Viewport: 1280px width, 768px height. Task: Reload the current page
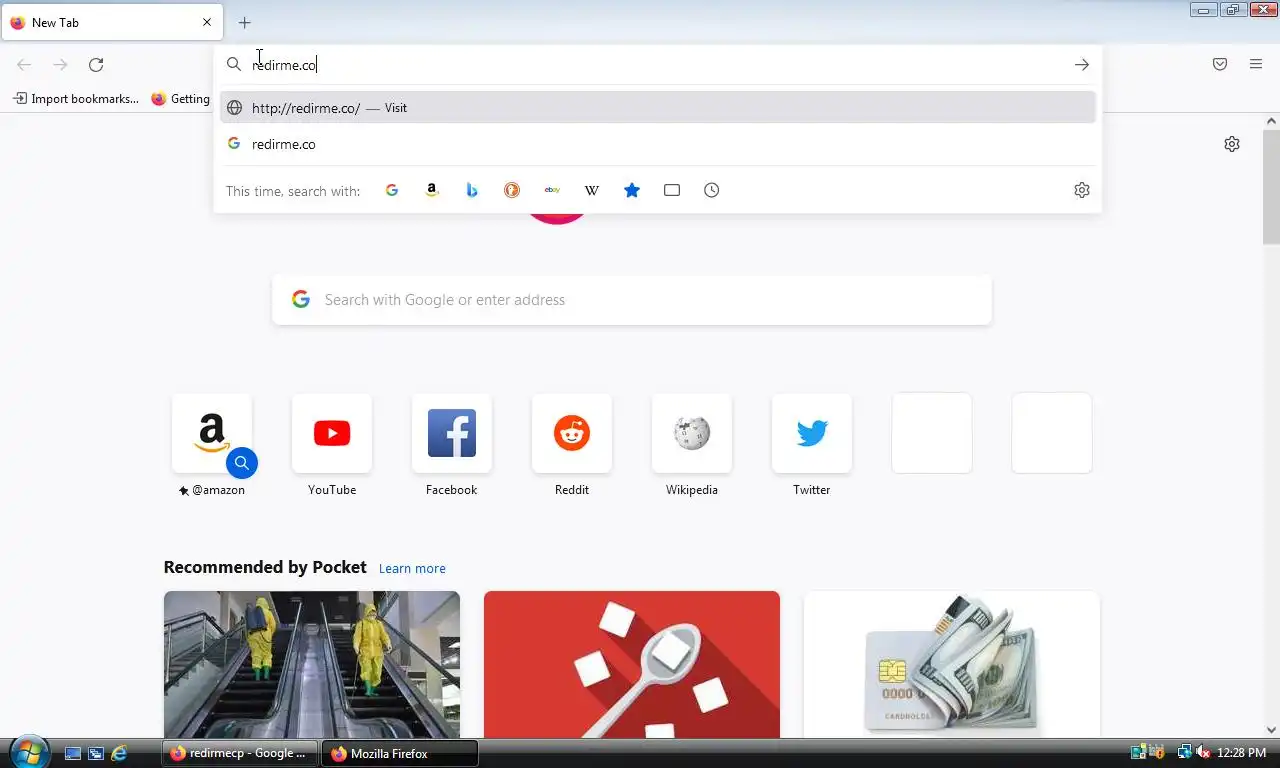pyautogui.click(x=96, y=65)
